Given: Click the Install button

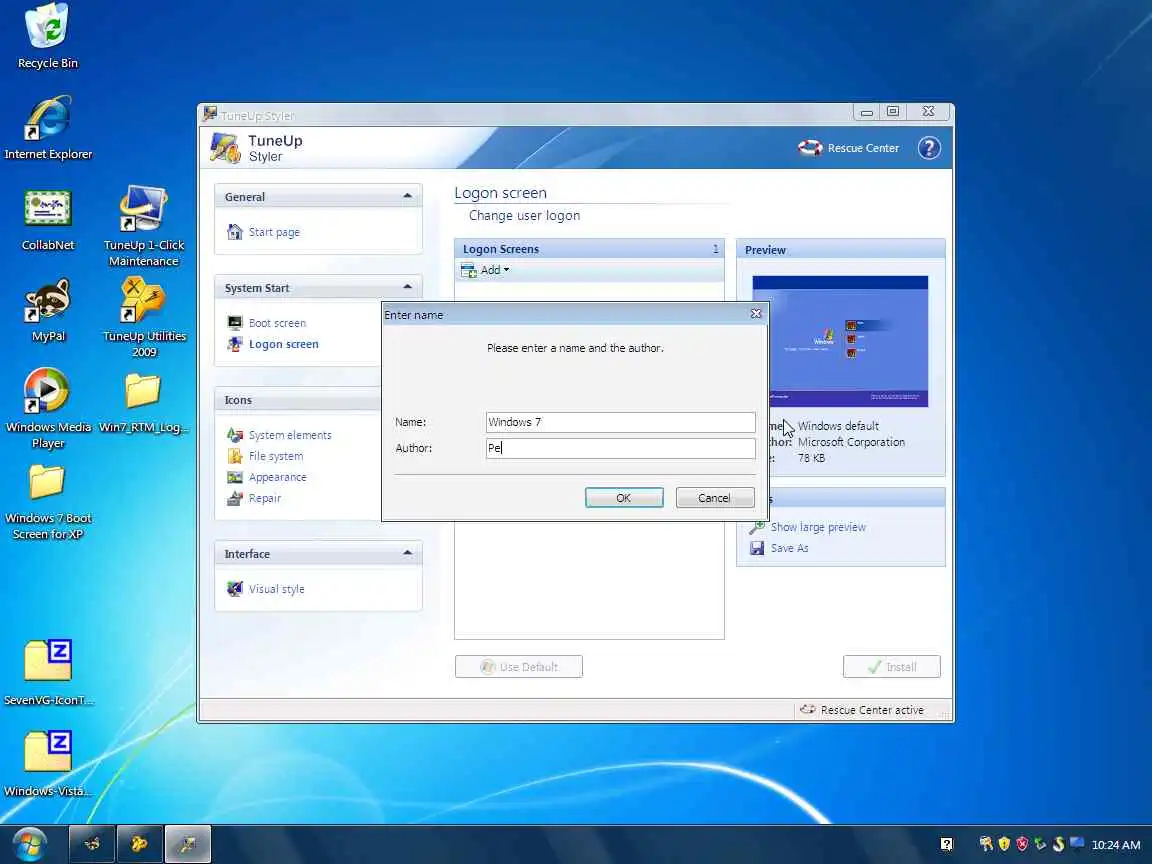Looking at the screenshot, I should (891, 666).
